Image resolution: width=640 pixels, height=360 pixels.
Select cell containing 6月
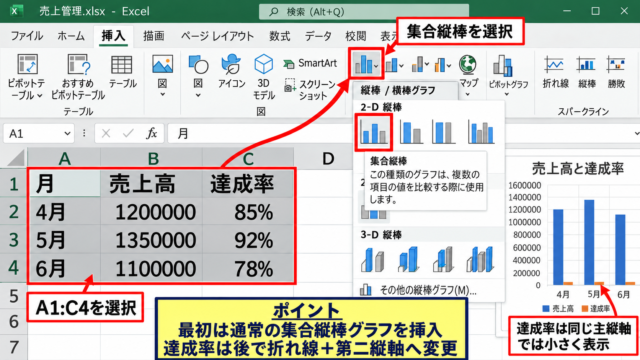click(64, 268)
